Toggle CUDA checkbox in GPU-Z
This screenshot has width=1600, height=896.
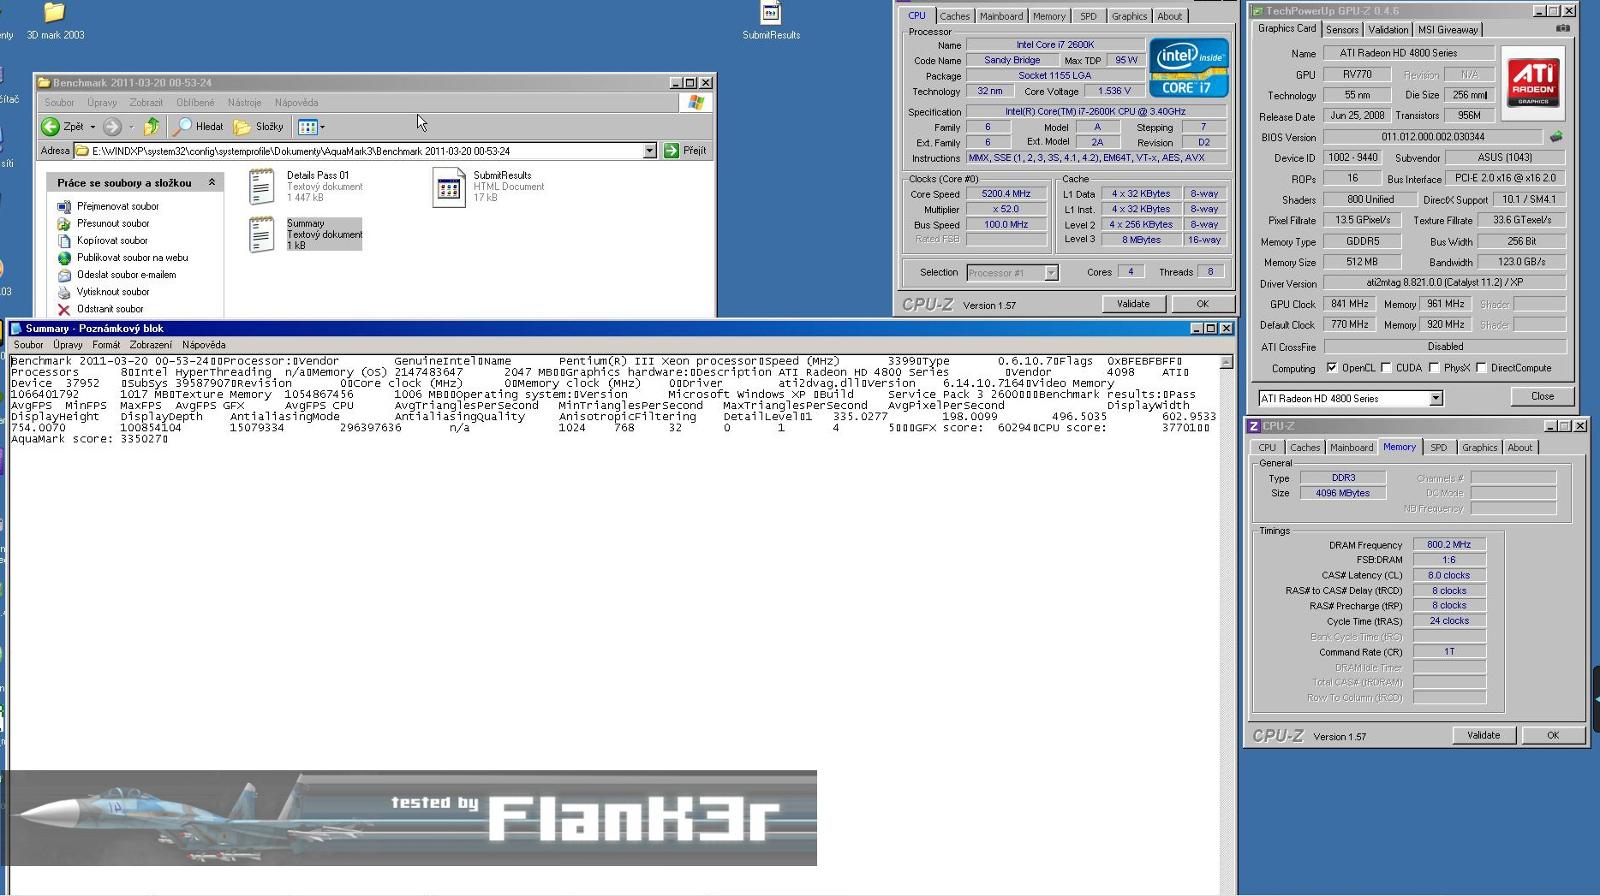pos(1385,368)
